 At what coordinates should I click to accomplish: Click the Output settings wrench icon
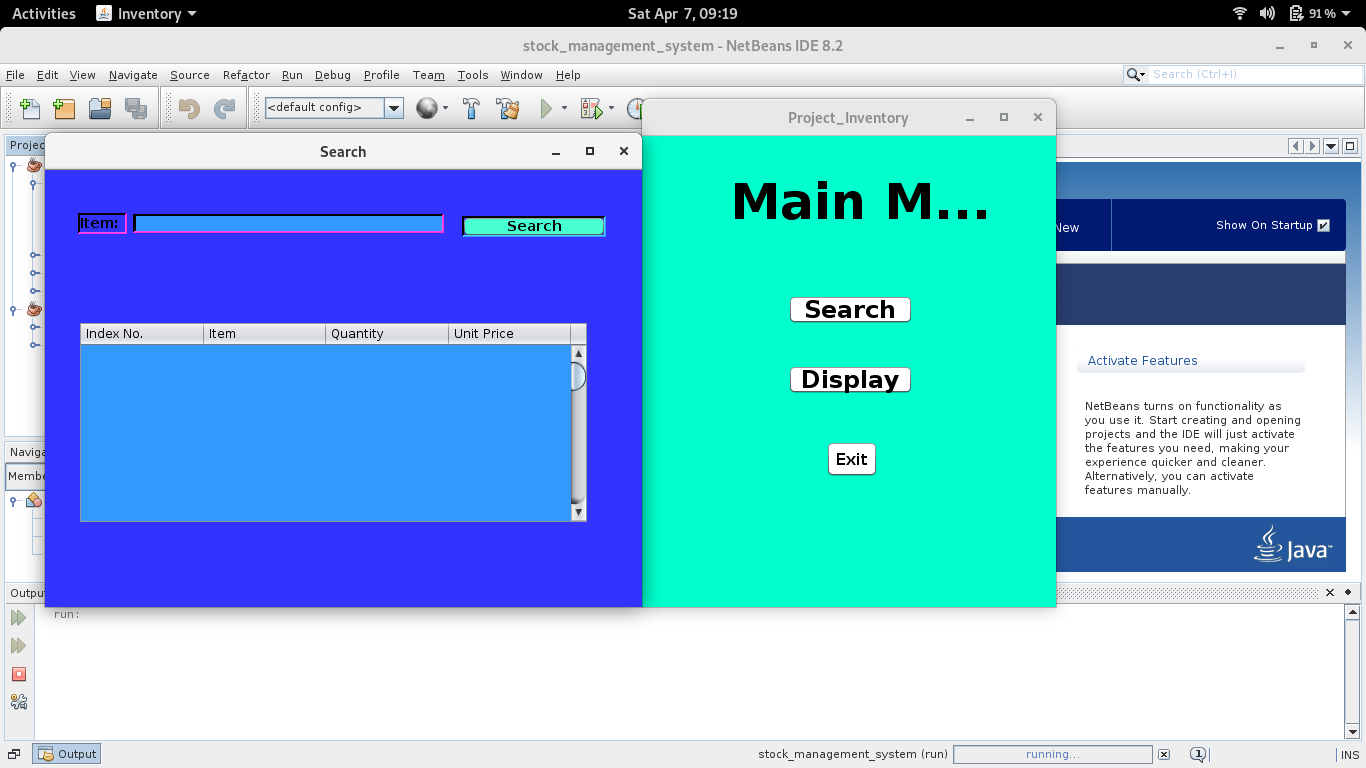coord(18,702)
